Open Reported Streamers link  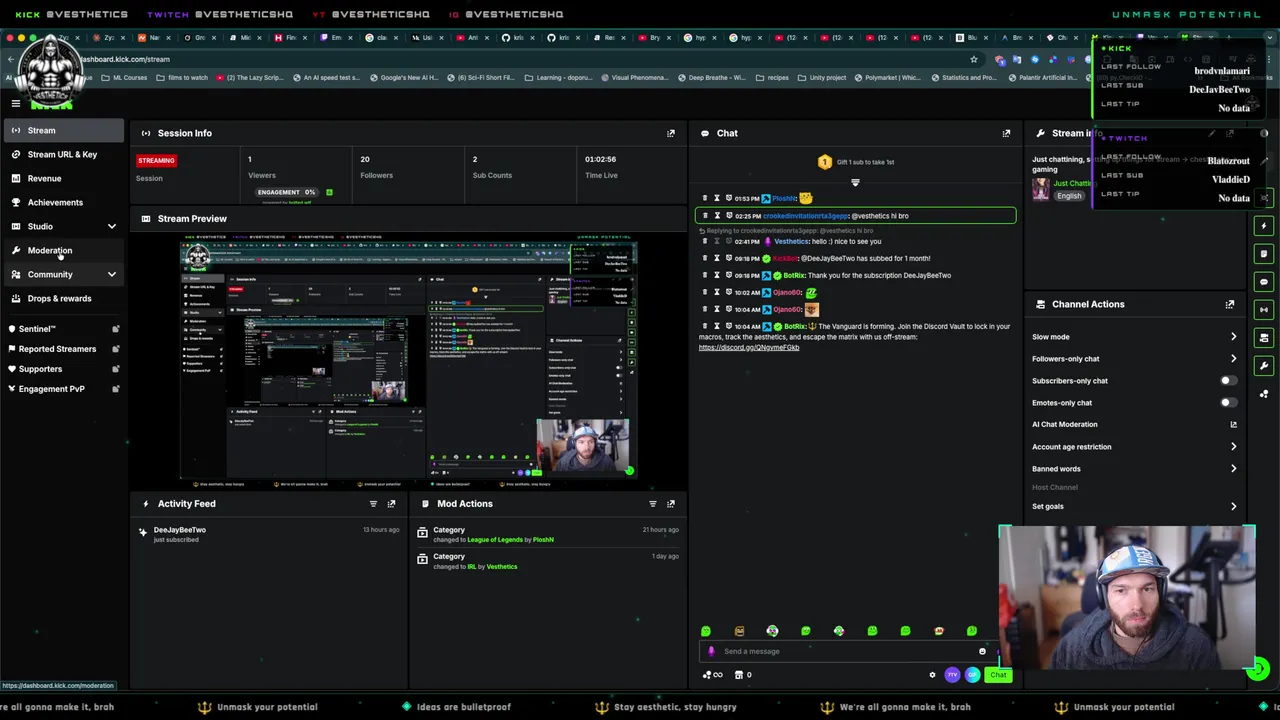(x=64, y=349)
